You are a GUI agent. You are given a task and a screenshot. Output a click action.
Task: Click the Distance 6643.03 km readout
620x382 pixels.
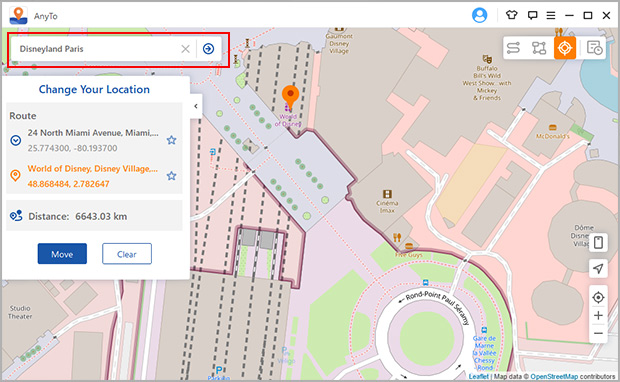(x=78, y=216)
